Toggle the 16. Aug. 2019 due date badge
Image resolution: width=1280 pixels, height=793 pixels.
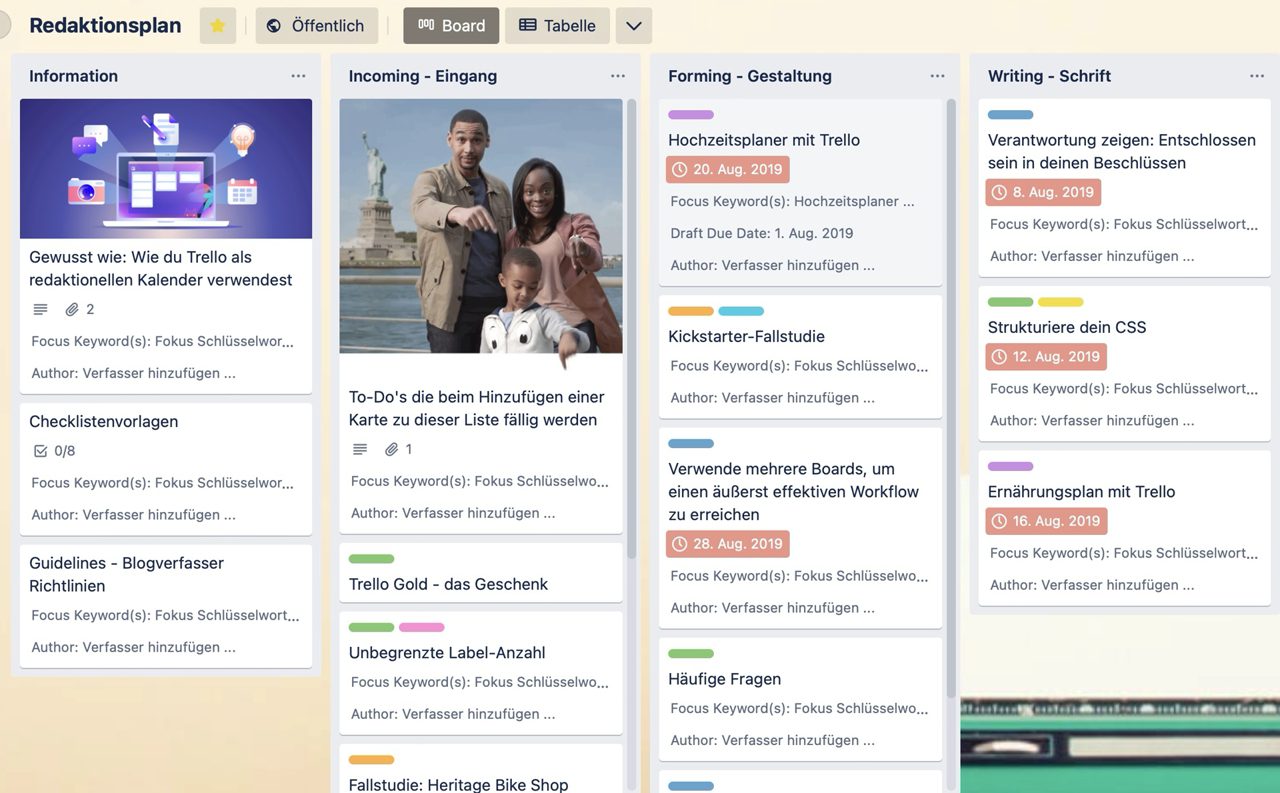click(x=1046, y=521)
